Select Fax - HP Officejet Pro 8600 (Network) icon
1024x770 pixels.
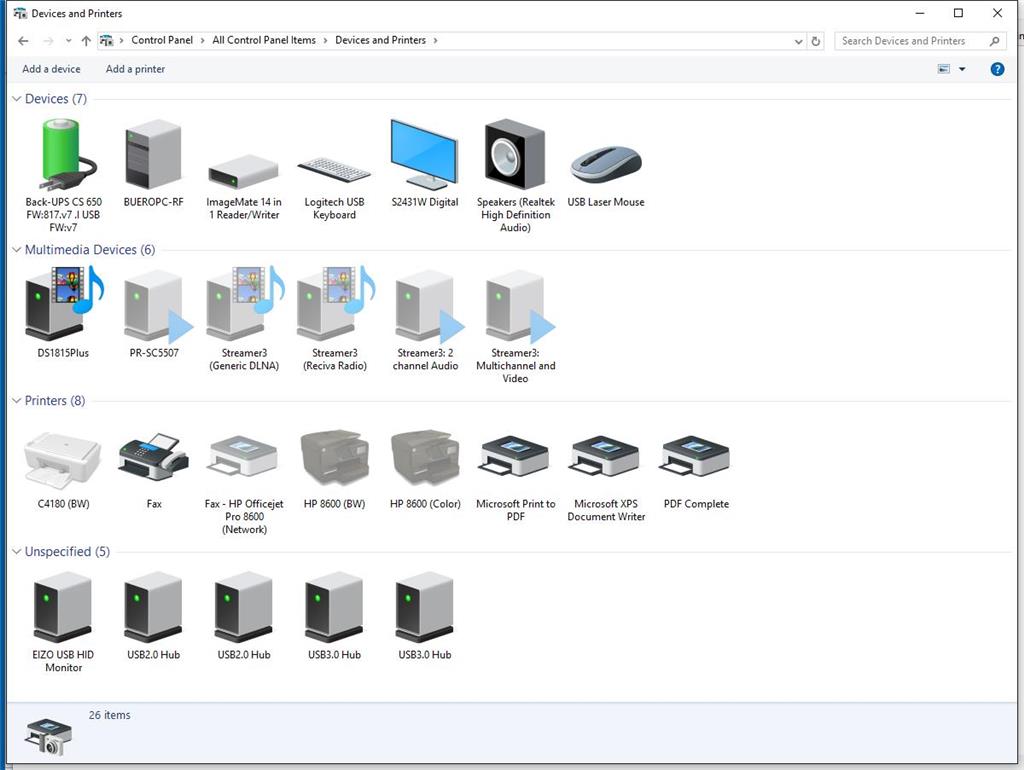[244, 457]
